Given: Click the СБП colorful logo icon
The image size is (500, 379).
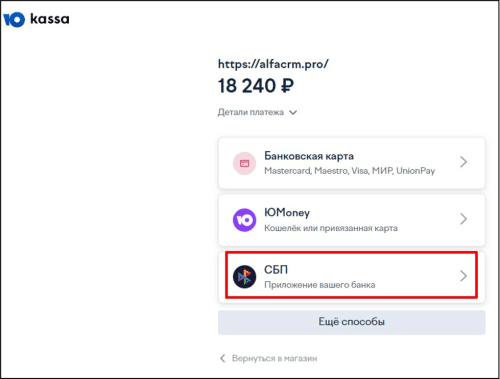Looking at the screenshot, I should pos(244,277).
